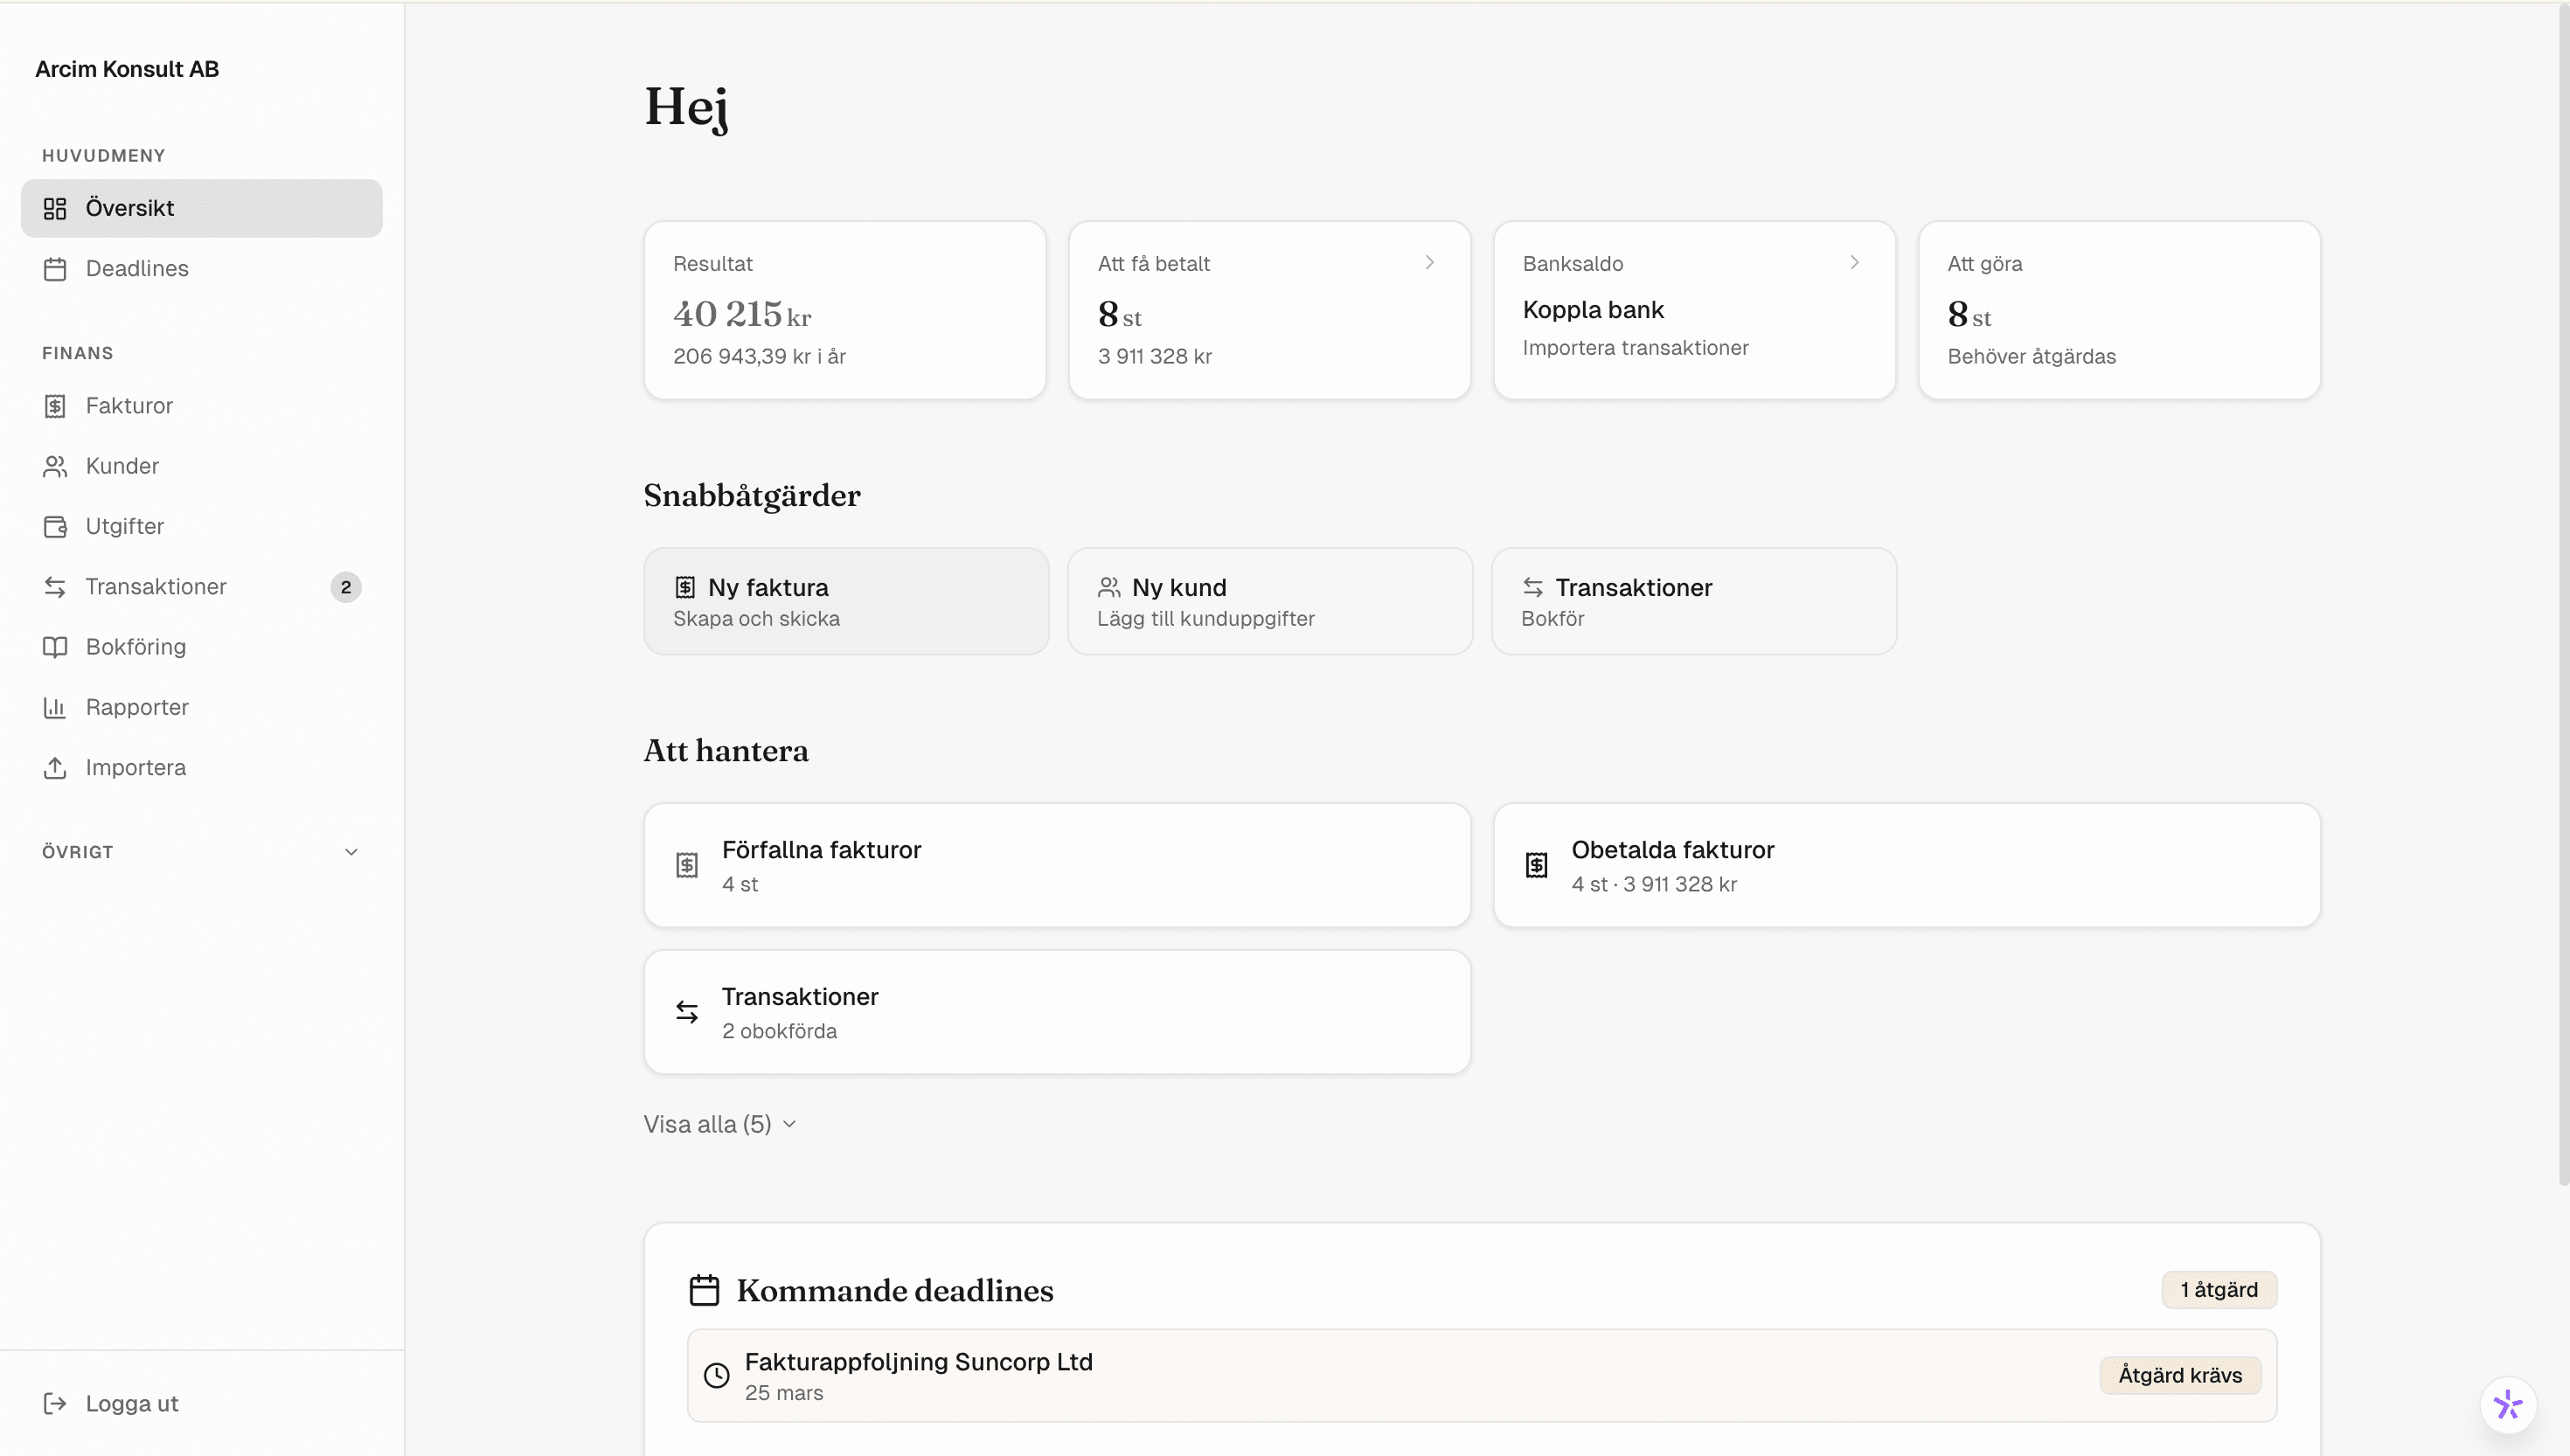Click the Utgifter wallet icon
This screenshot has width=2570, height=1456.
coord(55,526)
